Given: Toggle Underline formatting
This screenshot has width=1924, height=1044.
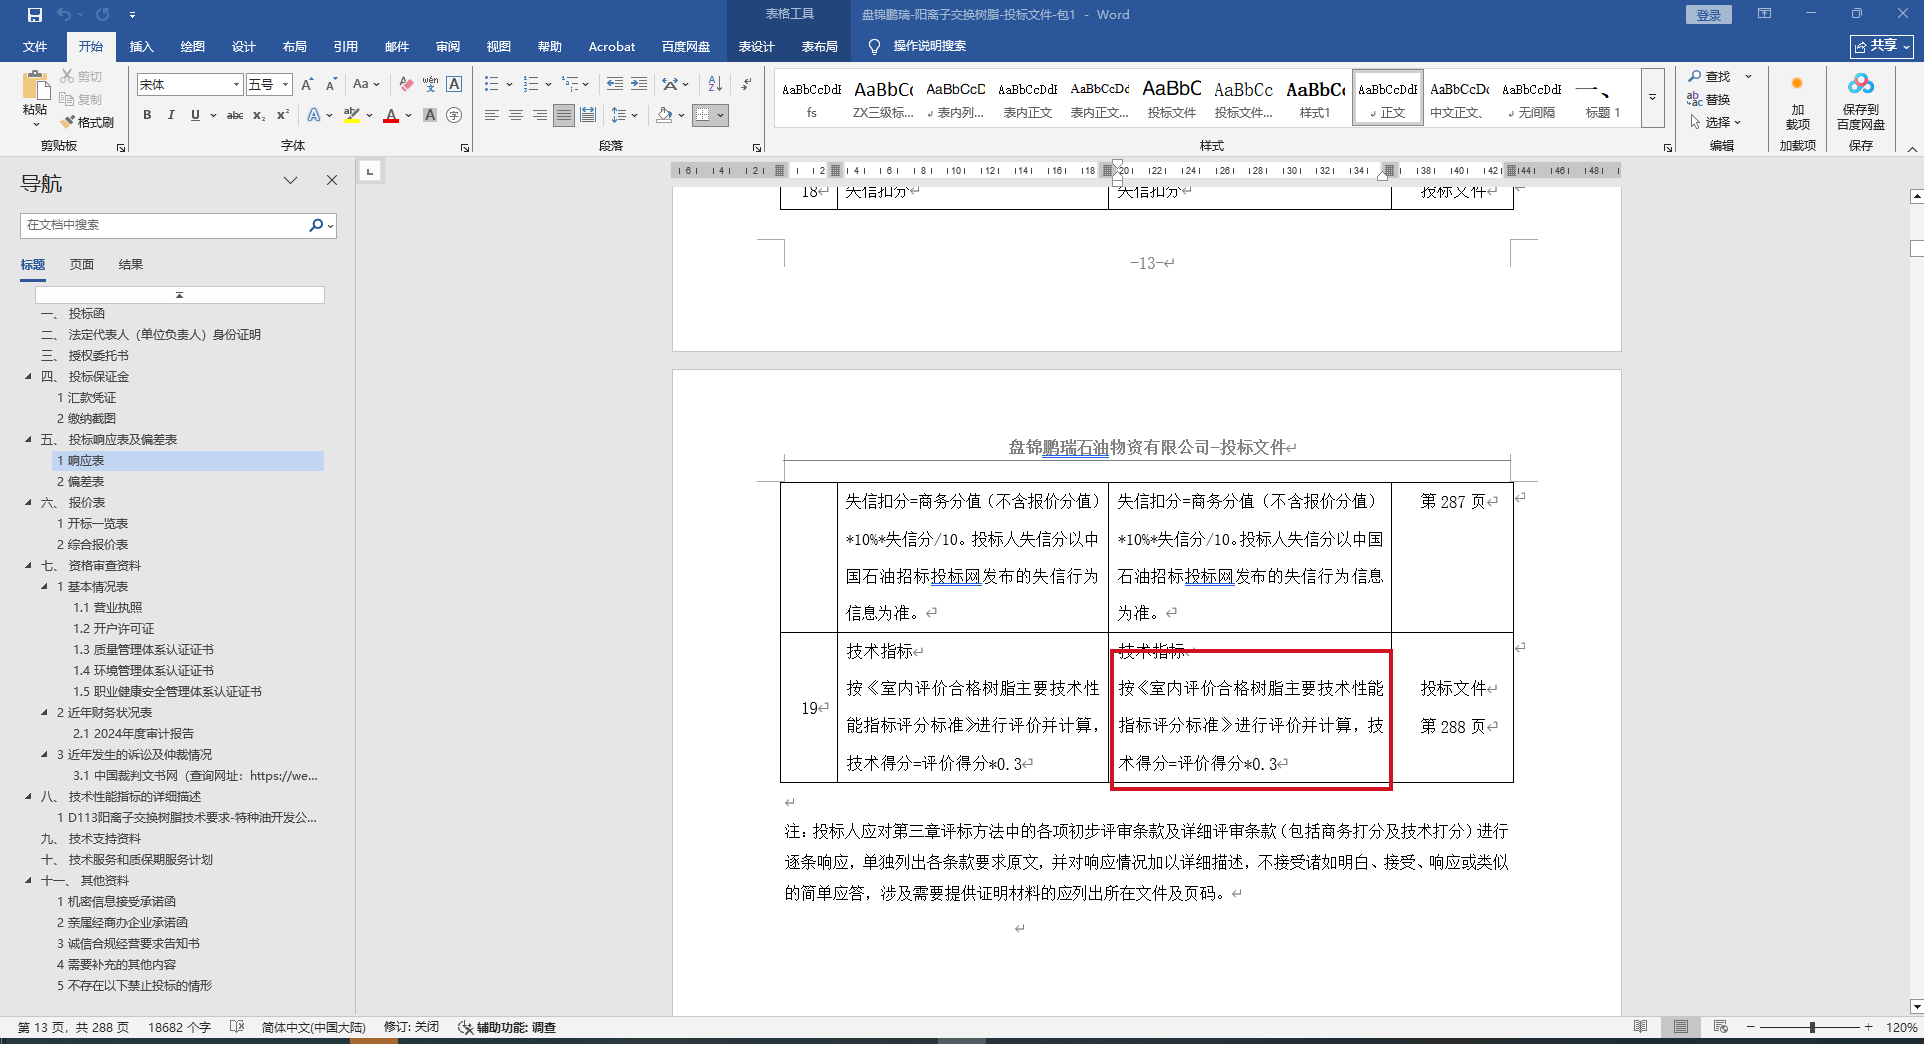Looking at the screenshot, I should click(x=195, y=115).
